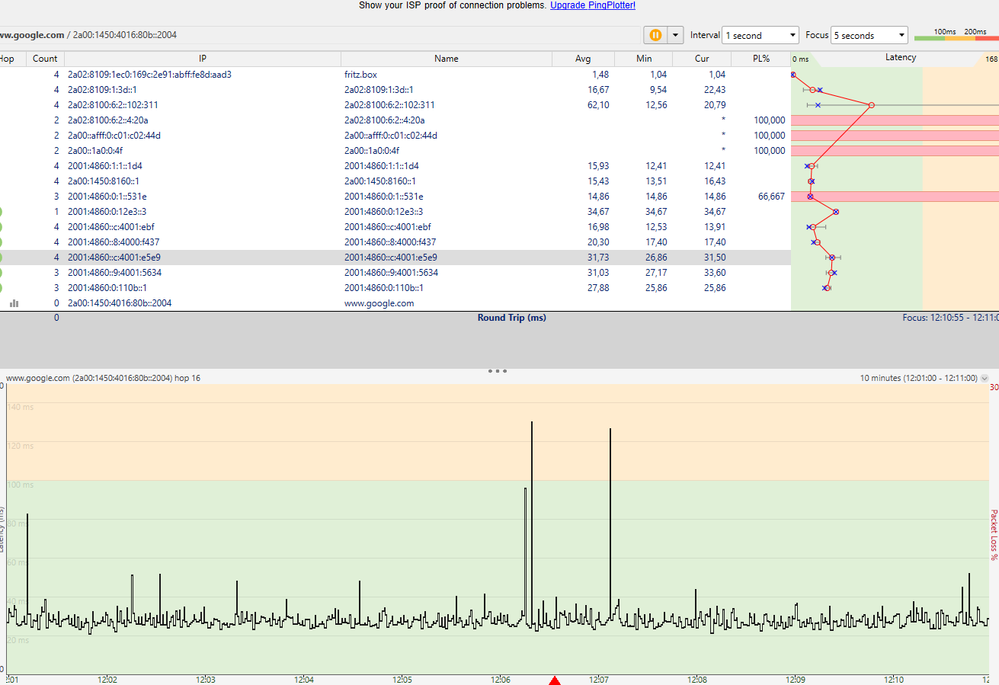The height and width of the screenshot is (685, 999).
Task: Click the three-dot panel splitter handle
Action: coord(497,371)
